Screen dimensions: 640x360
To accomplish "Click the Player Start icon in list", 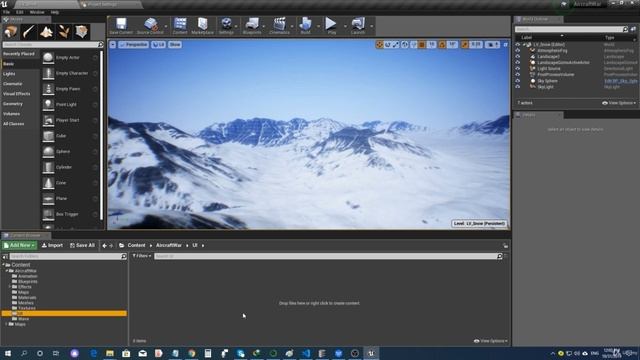I will (x=48, y=120).
